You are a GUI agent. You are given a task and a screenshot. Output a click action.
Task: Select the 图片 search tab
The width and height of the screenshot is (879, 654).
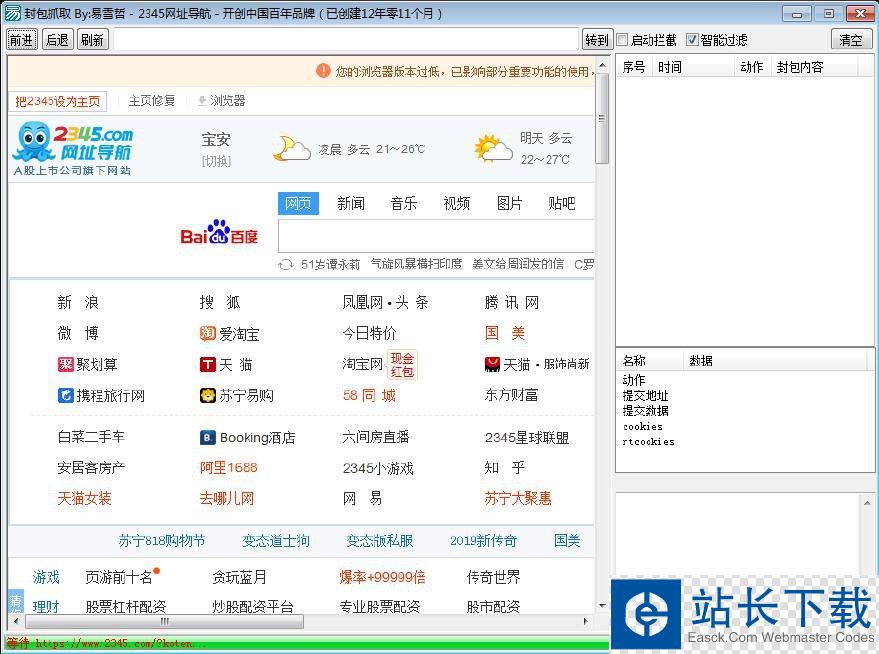click(x=509, y=203)
